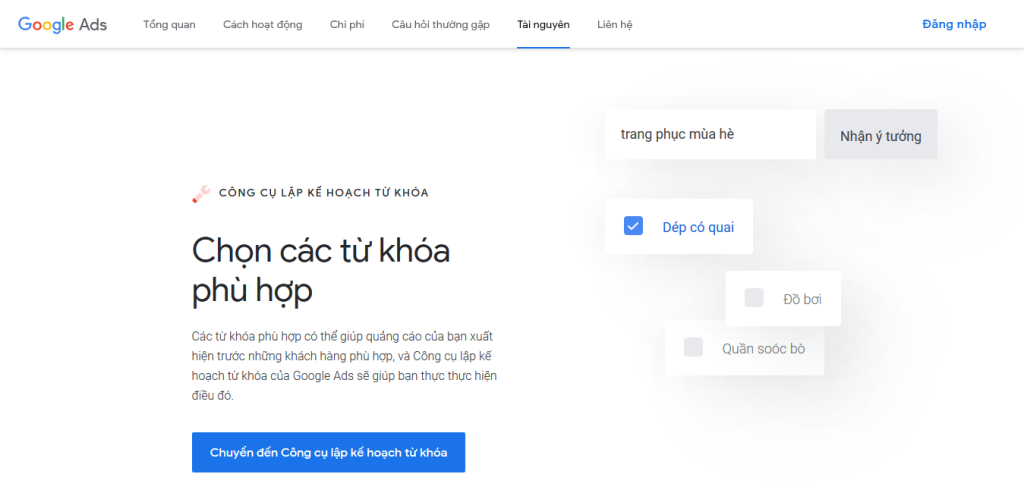Click the heading 'Chọn các từ khóa phù hợp'
The height and width of the screenshot is (496, 1024).
[x=320, y=269]
